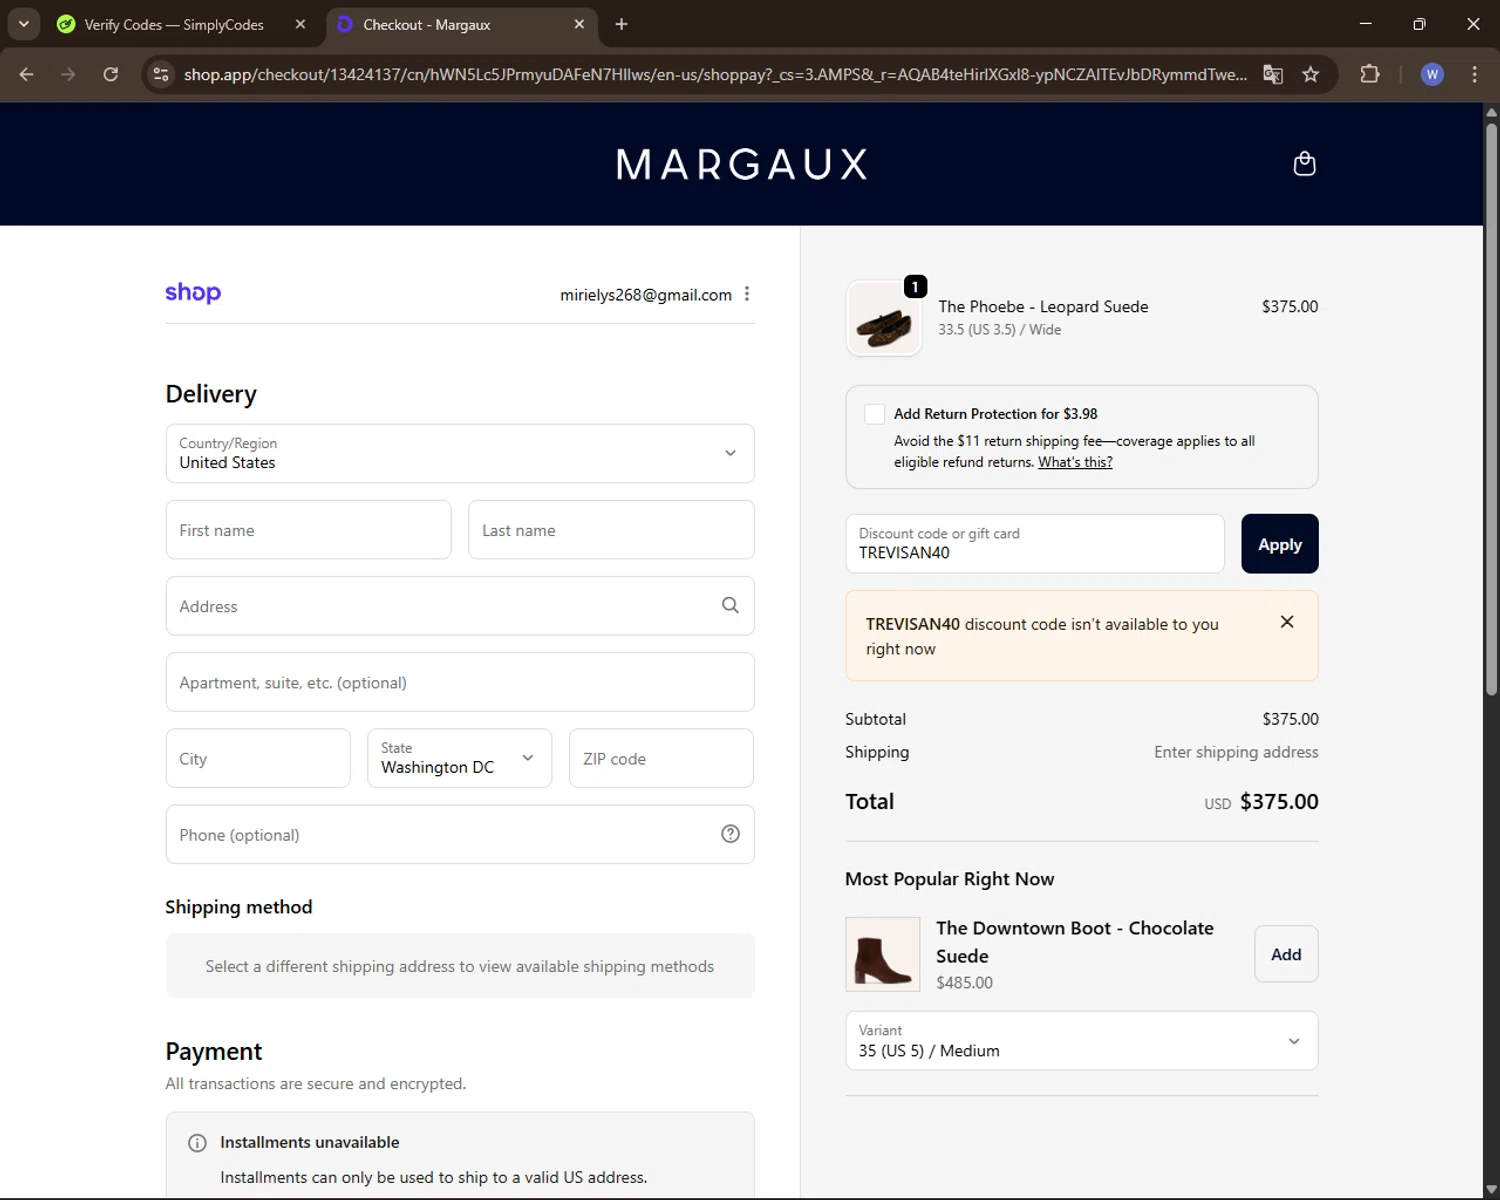Image resolution: width=1500 pixels, height=1200 pixels.
Task: Tick the Add Return Protection checkbox
Action: 874,414
